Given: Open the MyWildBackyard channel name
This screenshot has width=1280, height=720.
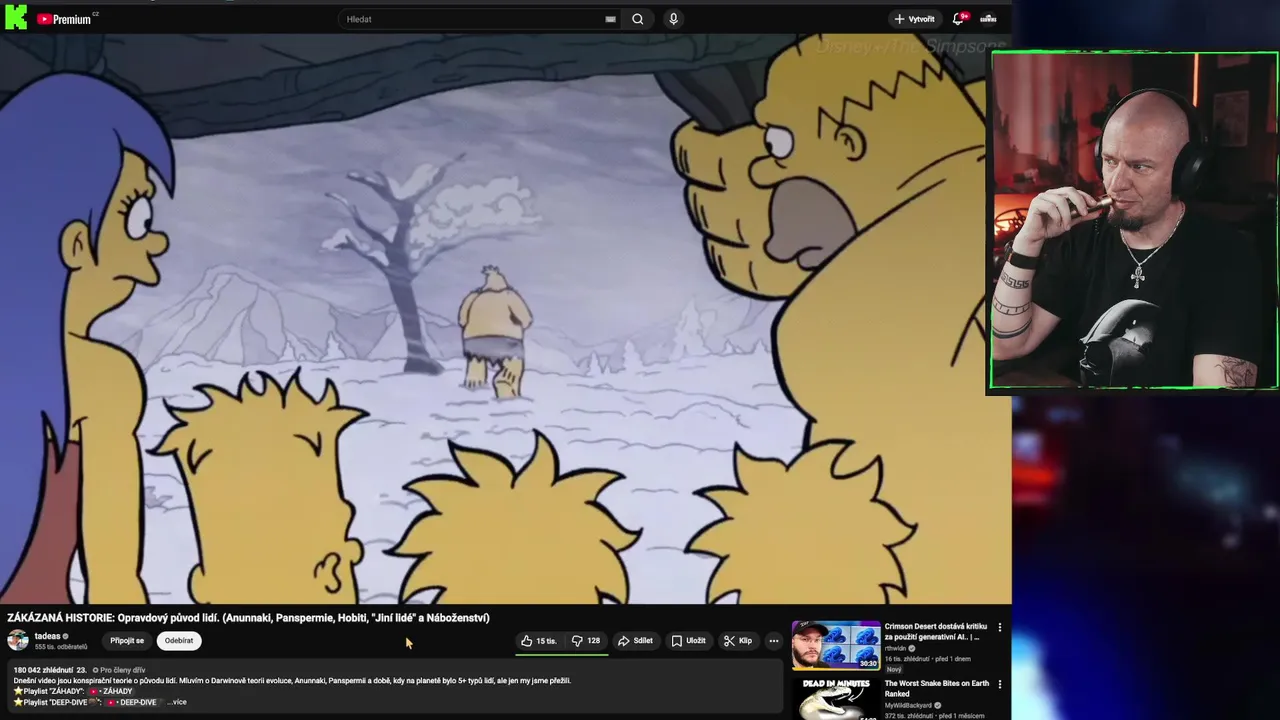Looking at the screenshot, I should tap(908, 705).
